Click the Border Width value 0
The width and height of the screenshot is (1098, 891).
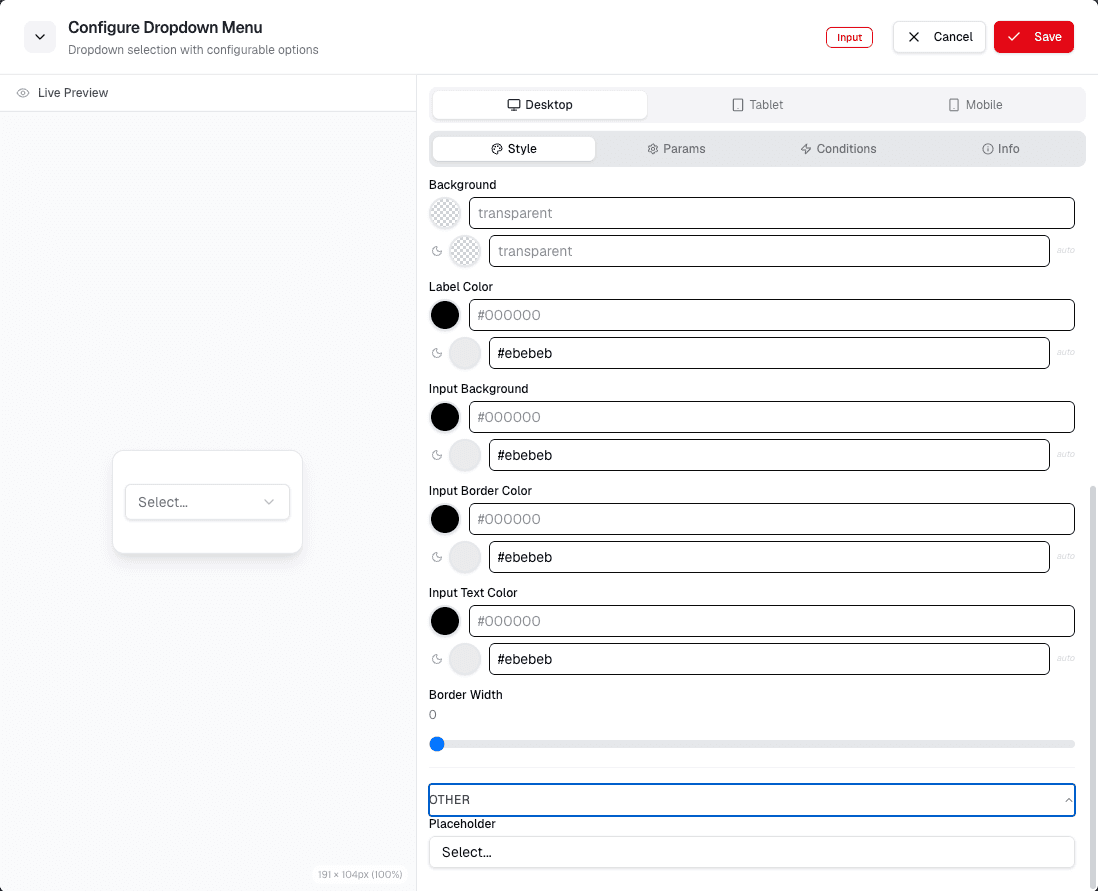pyautogui.click(x=433, y=715)
